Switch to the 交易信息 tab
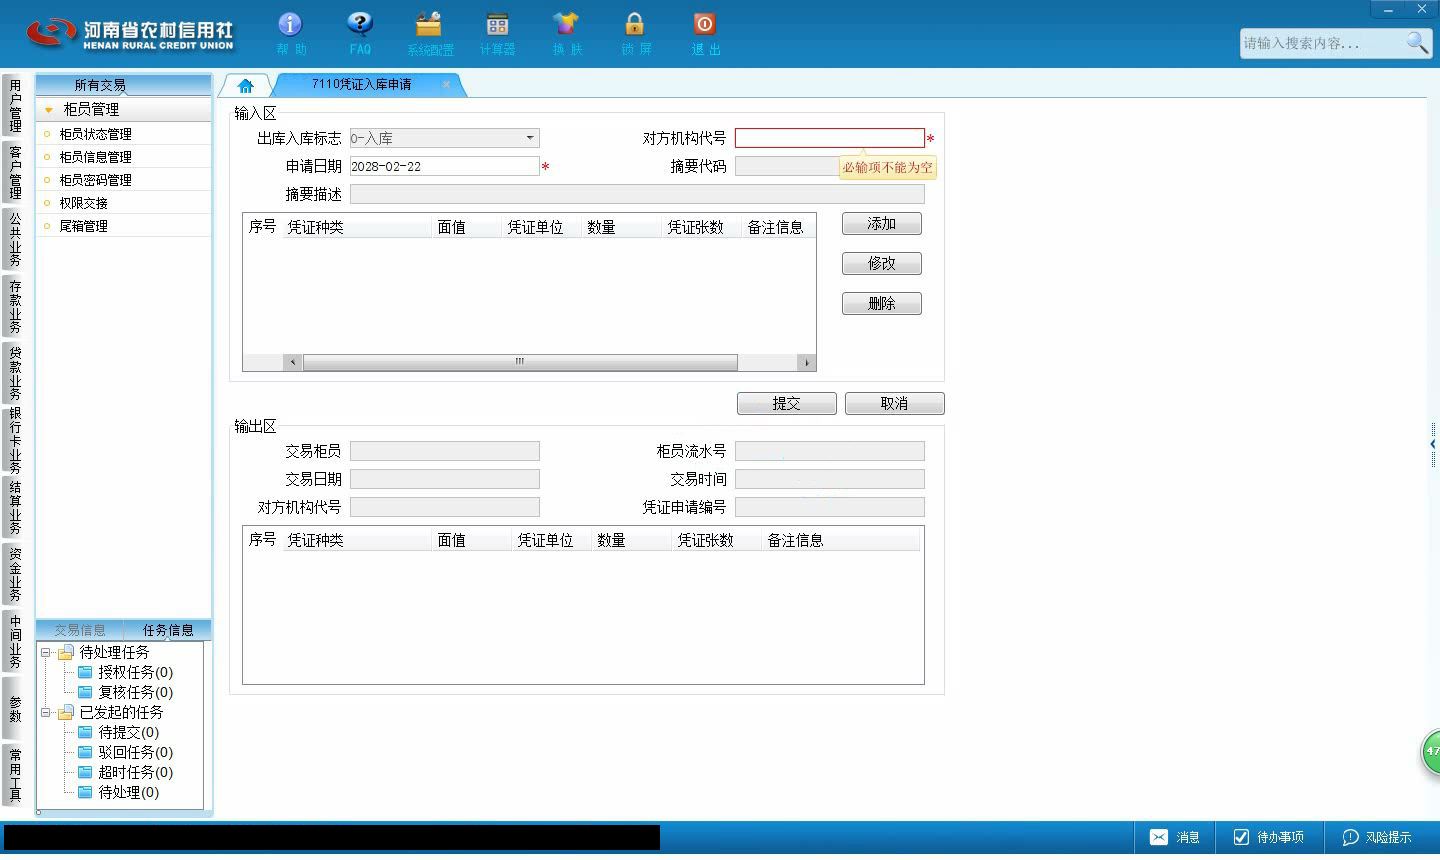 tap(80, 630)
